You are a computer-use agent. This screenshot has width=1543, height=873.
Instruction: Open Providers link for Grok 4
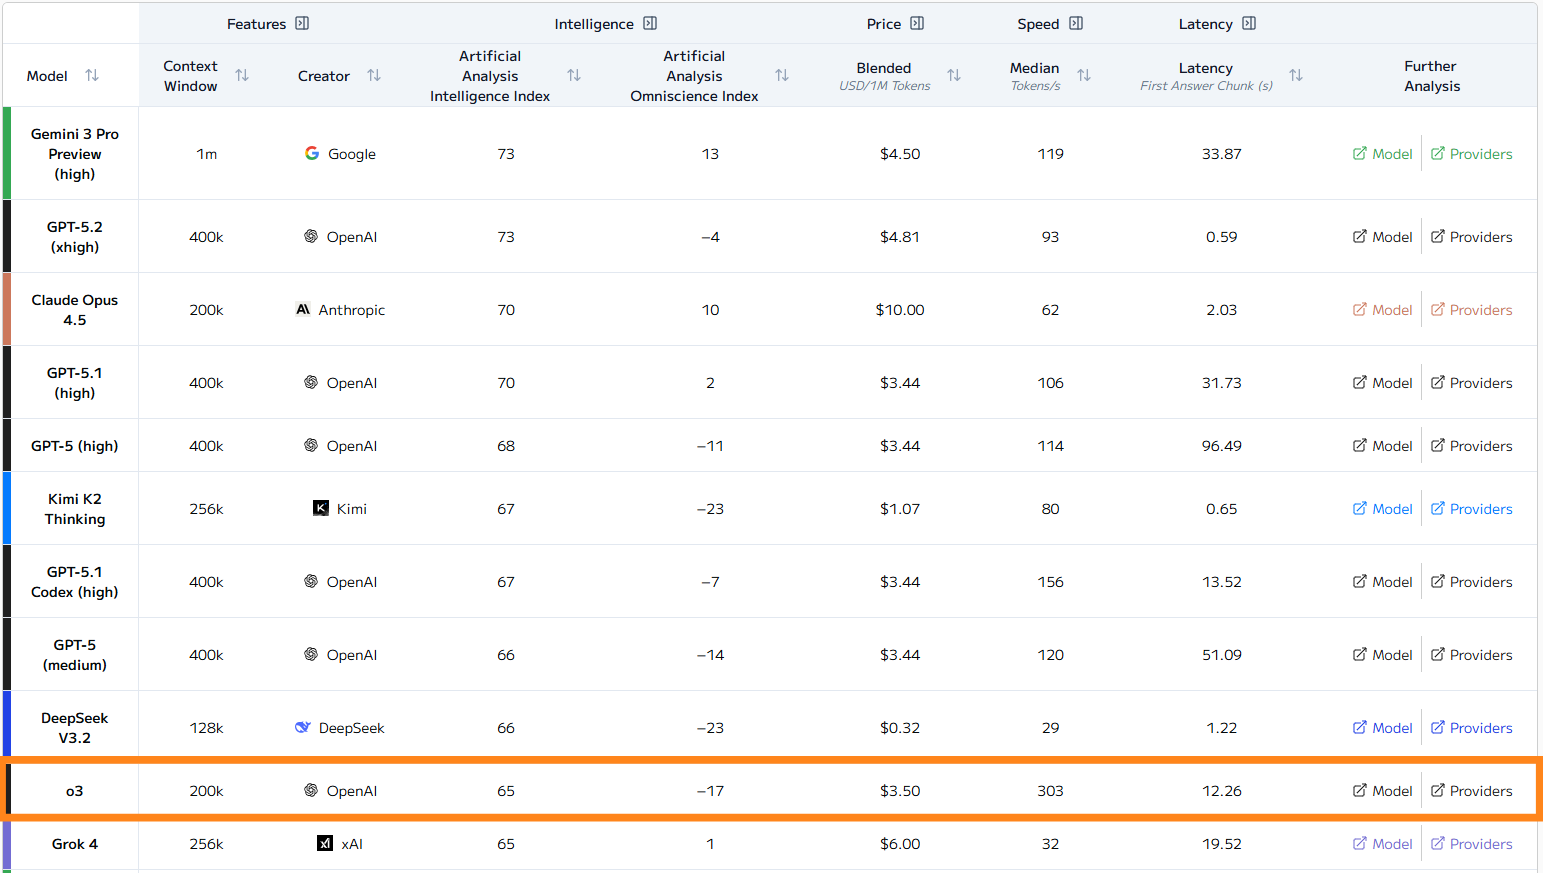pyautogui.click(x=1471, y=844)
